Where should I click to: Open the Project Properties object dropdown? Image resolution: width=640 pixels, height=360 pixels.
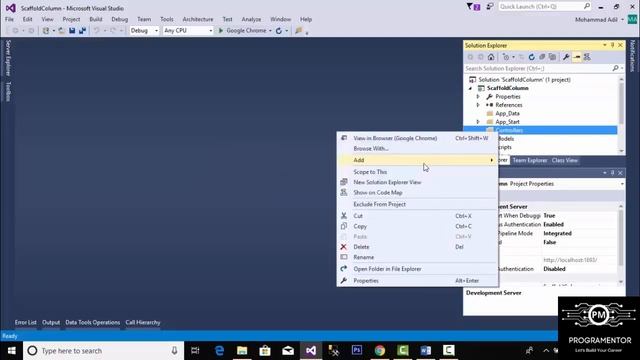point(622,184)
